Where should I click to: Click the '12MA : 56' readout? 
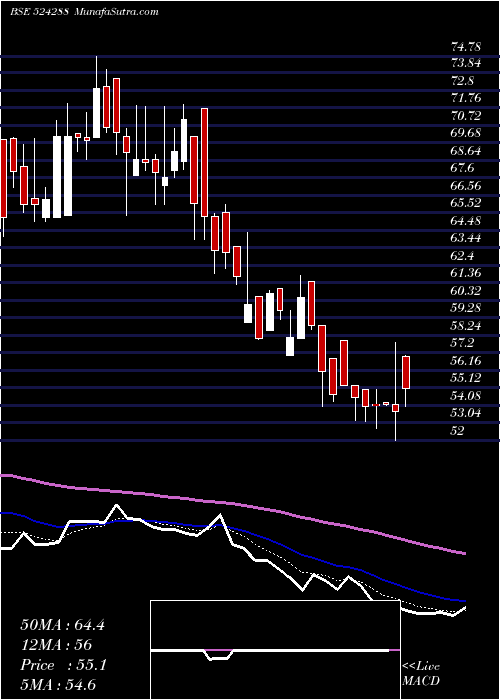[x=56, y=645]
